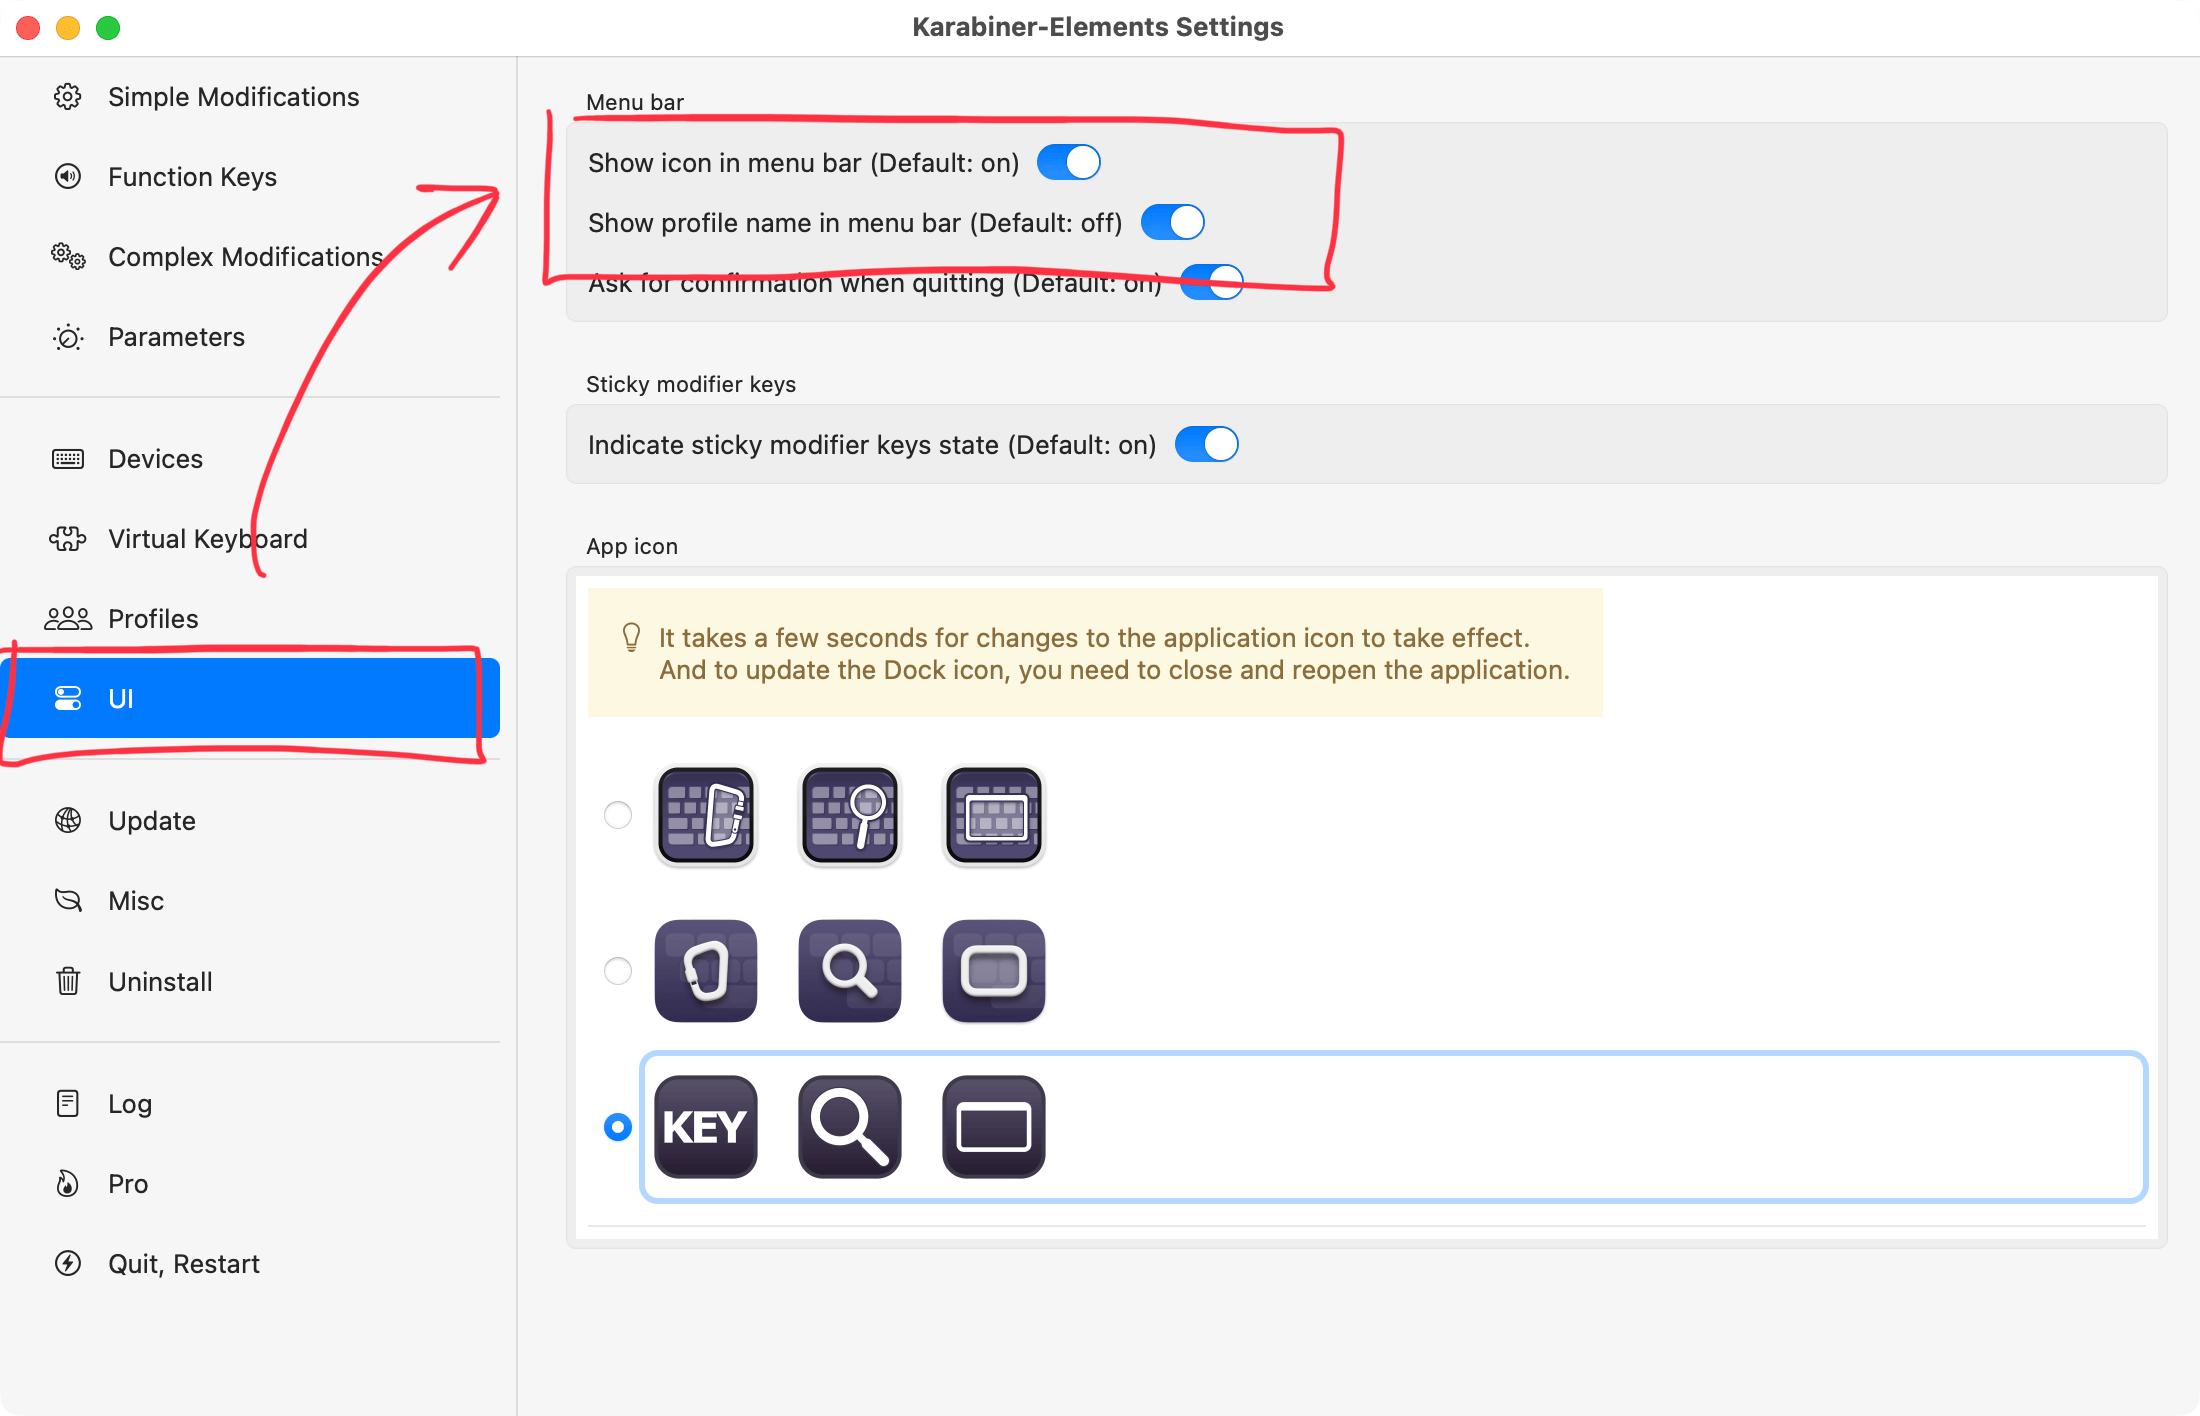Click the Devices sidebar icon
Viewport: 2200px width, 1416px height.
click(67, 457)
